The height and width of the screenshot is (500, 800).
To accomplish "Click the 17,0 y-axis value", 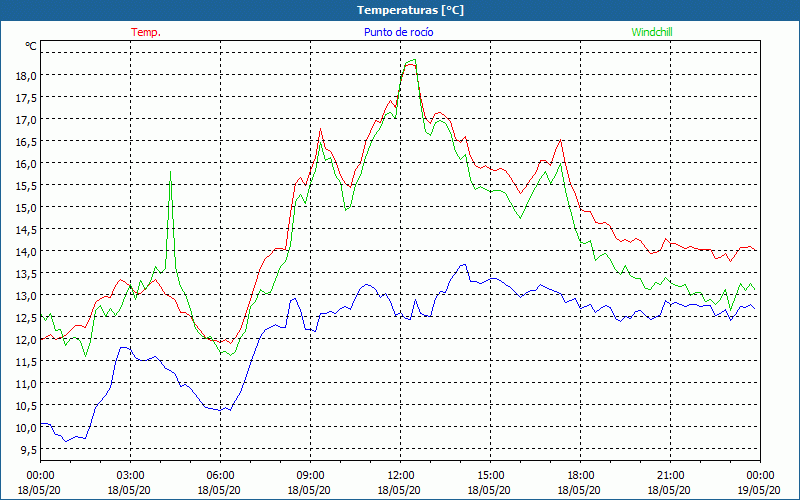I will click(x=26, y=119).
